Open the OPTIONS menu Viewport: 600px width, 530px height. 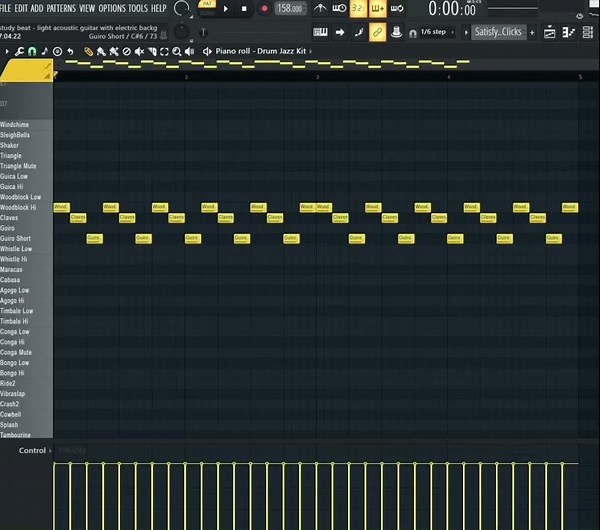click(x=112, y=8)
